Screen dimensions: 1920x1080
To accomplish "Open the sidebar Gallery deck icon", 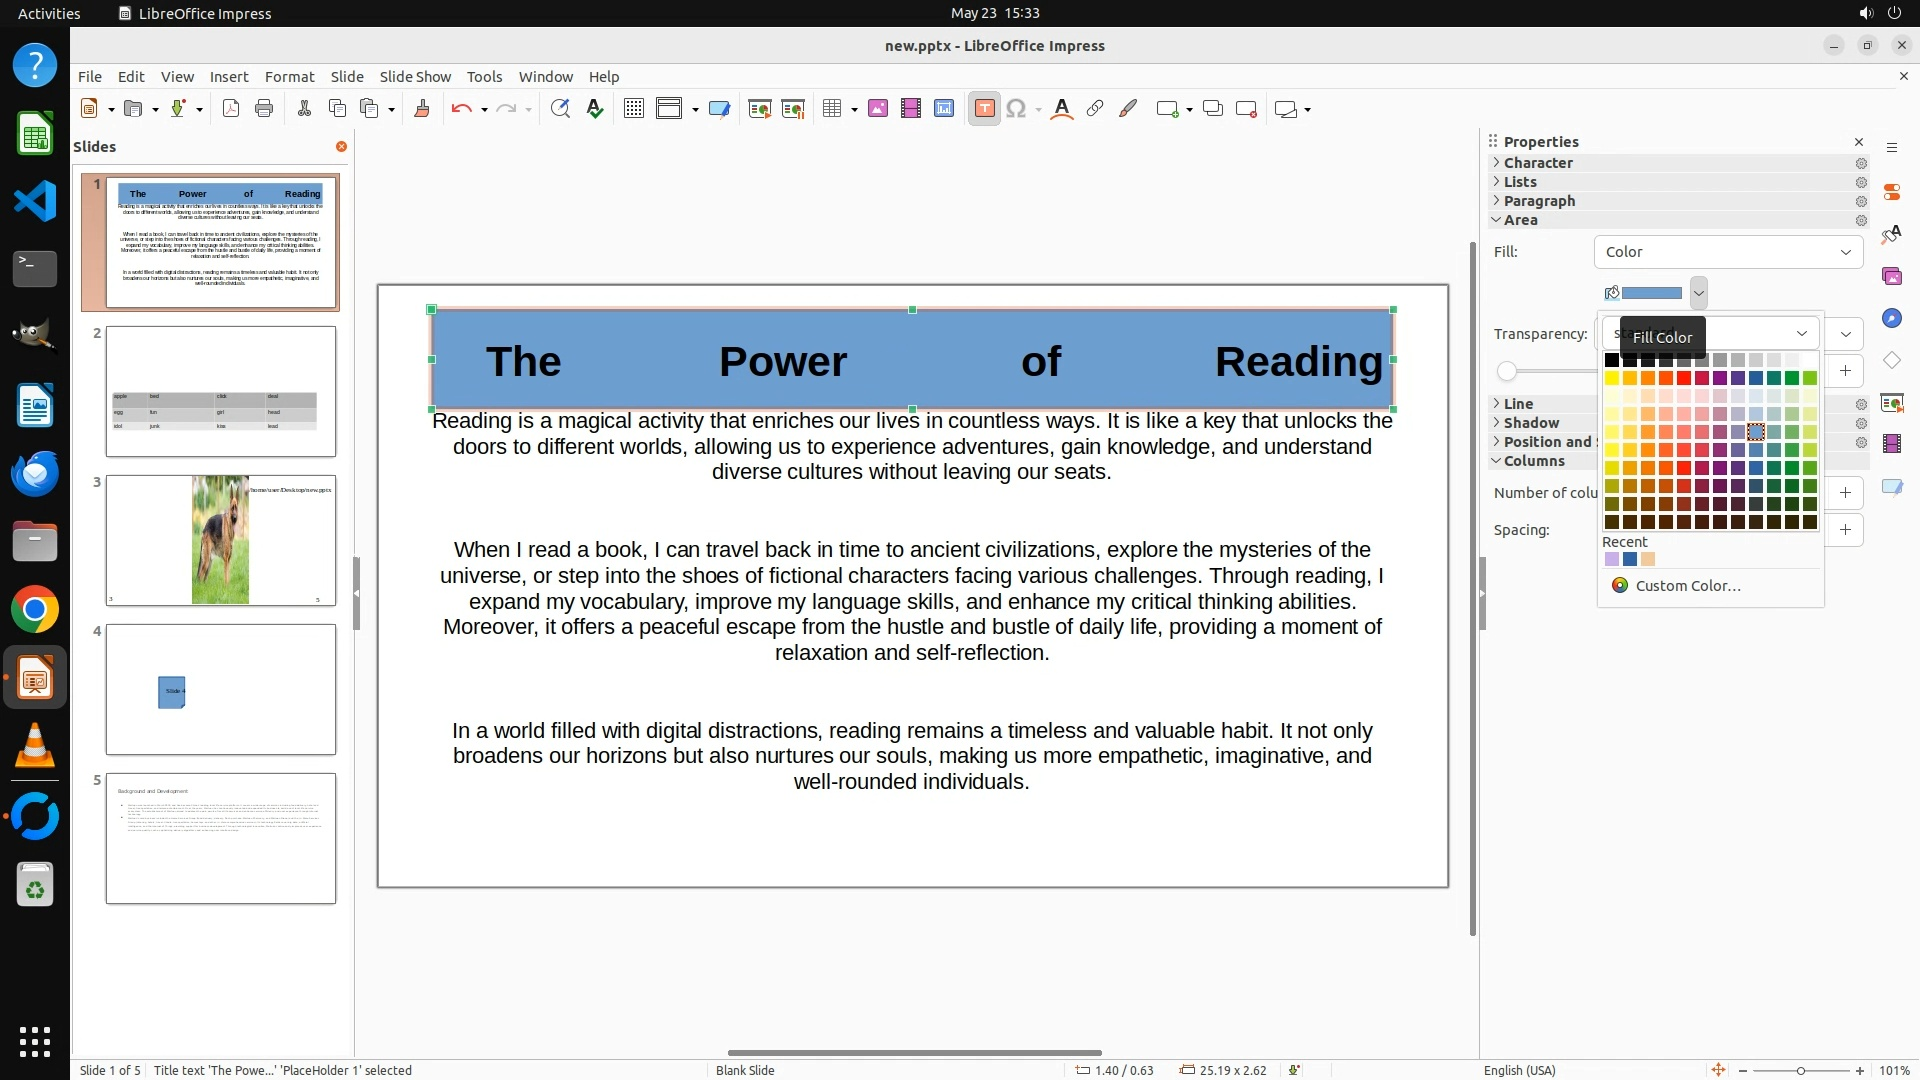I will pos(1891,276).
